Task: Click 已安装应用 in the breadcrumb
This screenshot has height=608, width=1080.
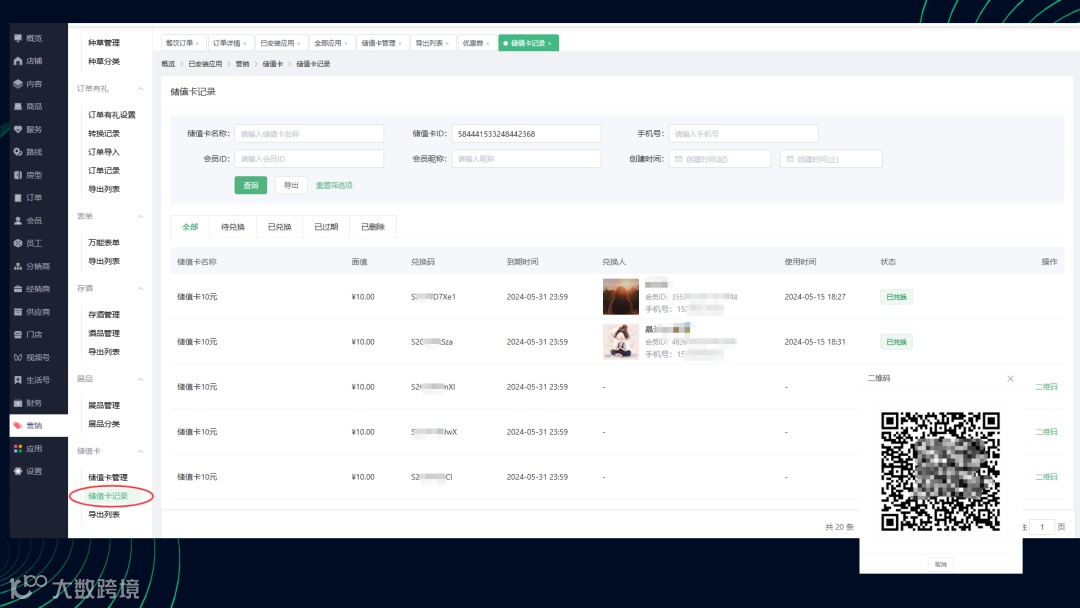Action: tap(205, 64)
